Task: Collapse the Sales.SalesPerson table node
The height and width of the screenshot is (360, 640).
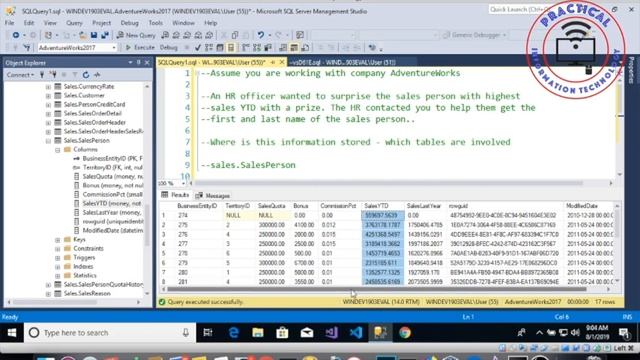Action: coord(48,140)
